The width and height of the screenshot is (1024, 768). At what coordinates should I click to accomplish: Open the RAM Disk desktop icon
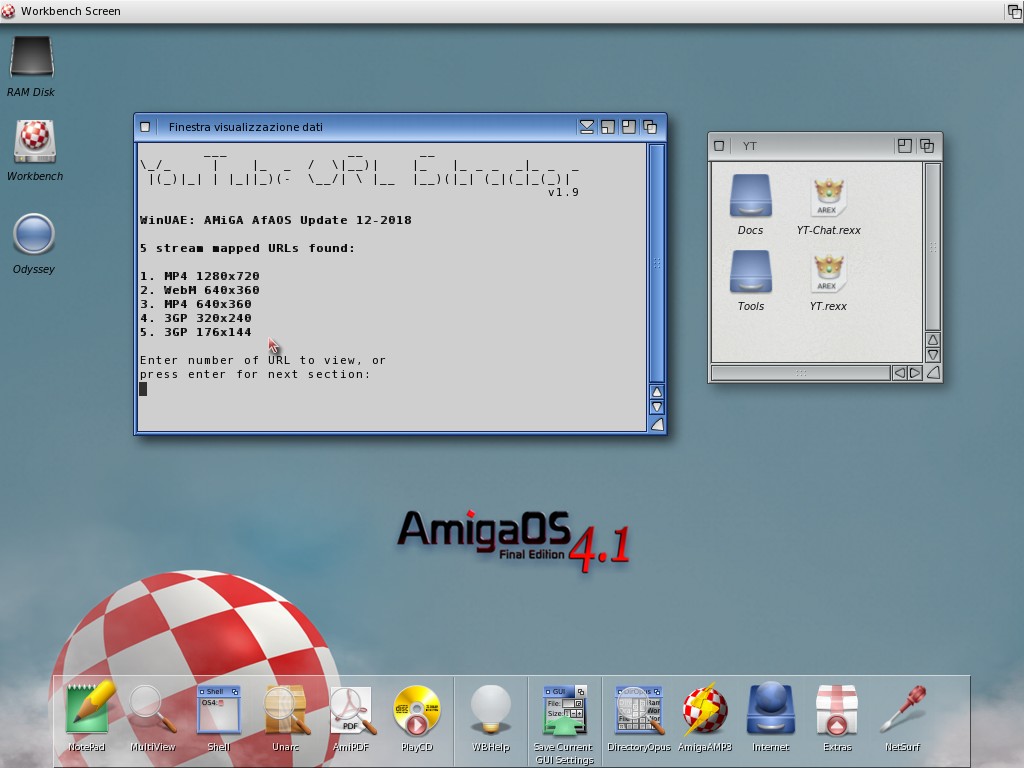tap(31, 59)
